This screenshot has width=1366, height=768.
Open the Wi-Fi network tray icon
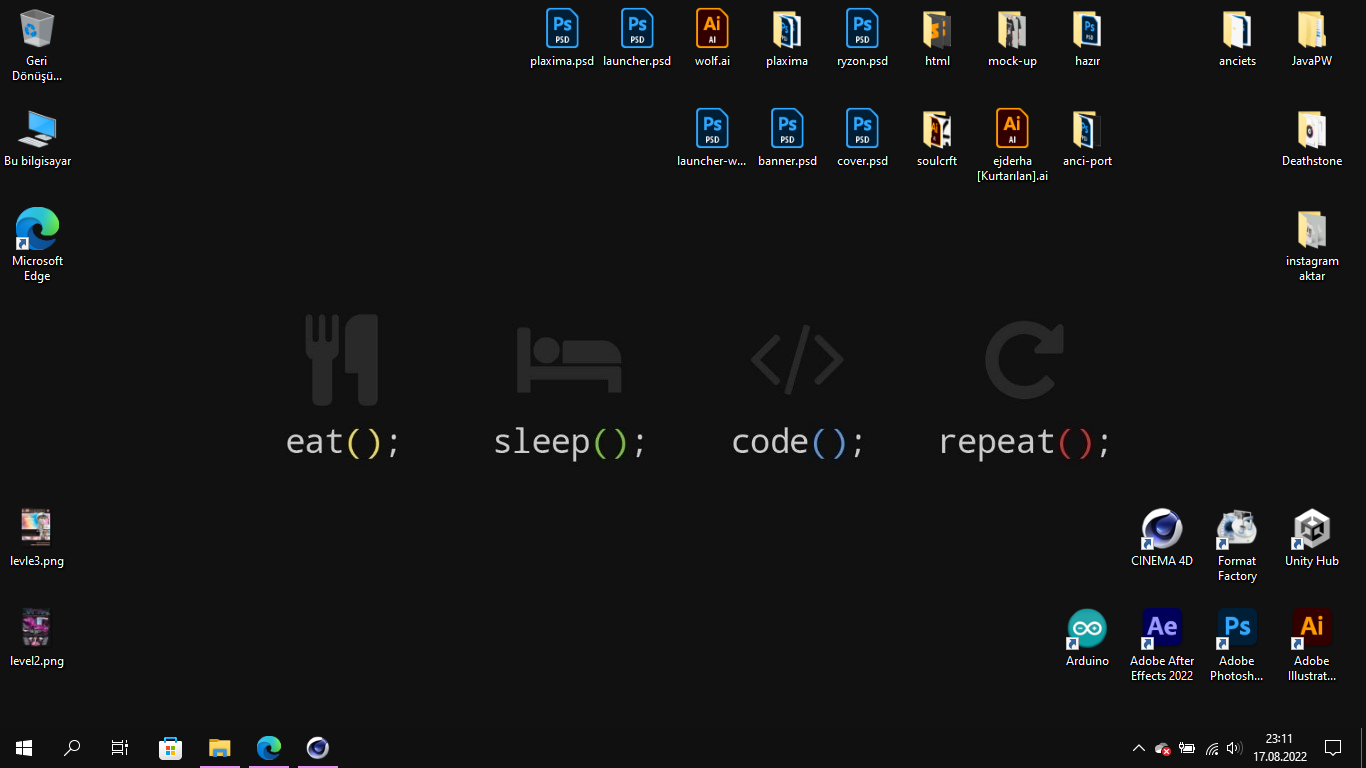point(1212,748)
